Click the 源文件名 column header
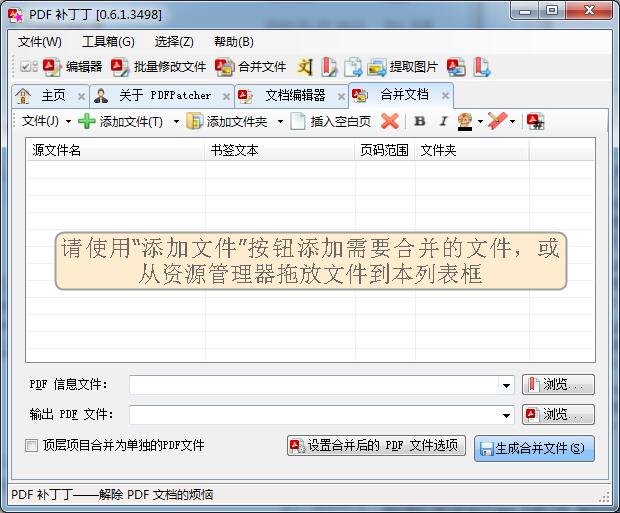This screenshot has width=620, height=513. (x=115, y=150)
